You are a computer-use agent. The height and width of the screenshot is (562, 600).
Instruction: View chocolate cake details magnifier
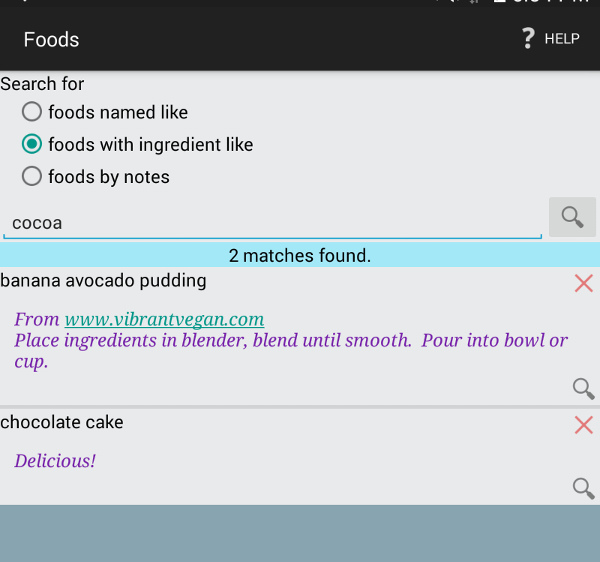[584, 489]
